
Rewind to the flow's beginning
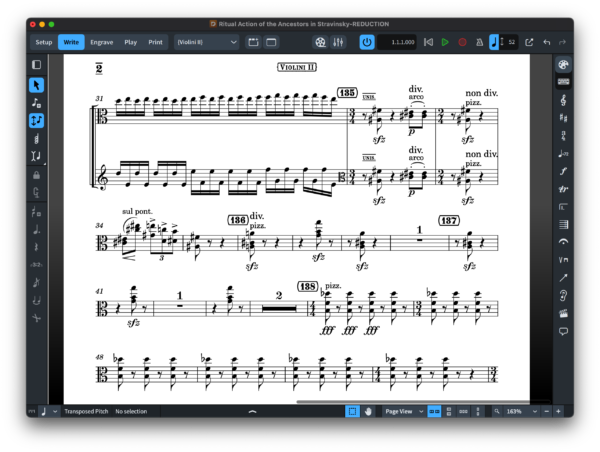tap(429, 42)
